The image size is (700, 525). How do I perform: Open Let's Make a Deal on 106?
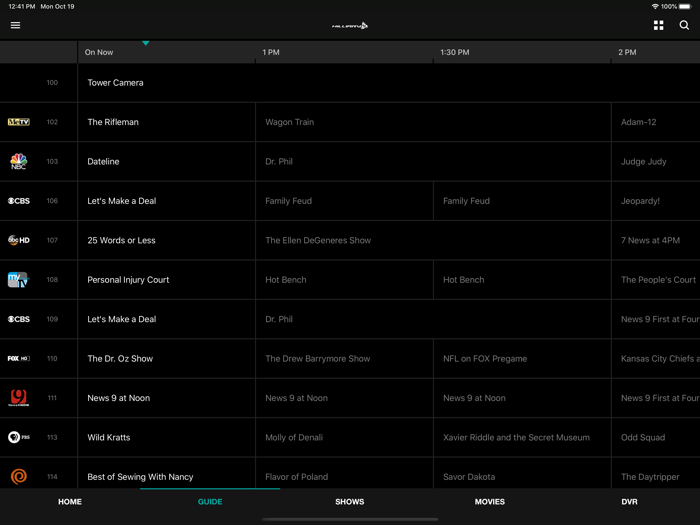pos(167,201)
